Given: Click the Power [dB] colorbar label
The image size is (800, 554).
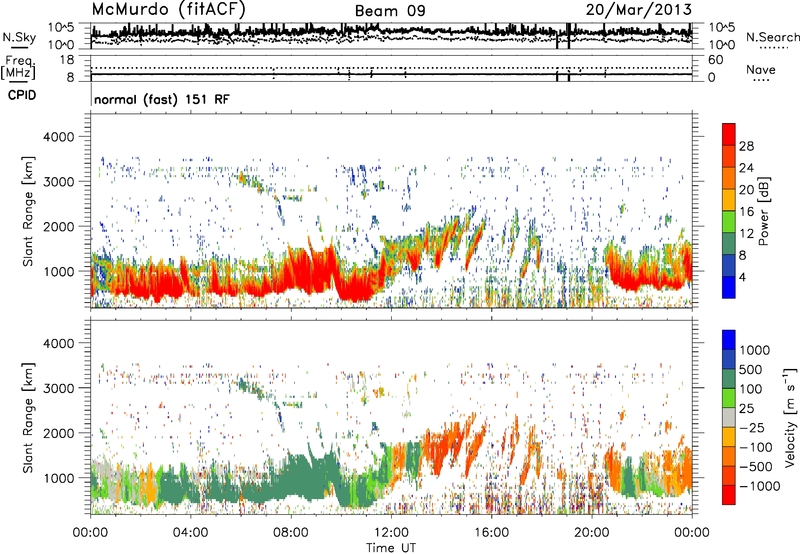Looking at the screenshot, I should click(x=764, y=211).
